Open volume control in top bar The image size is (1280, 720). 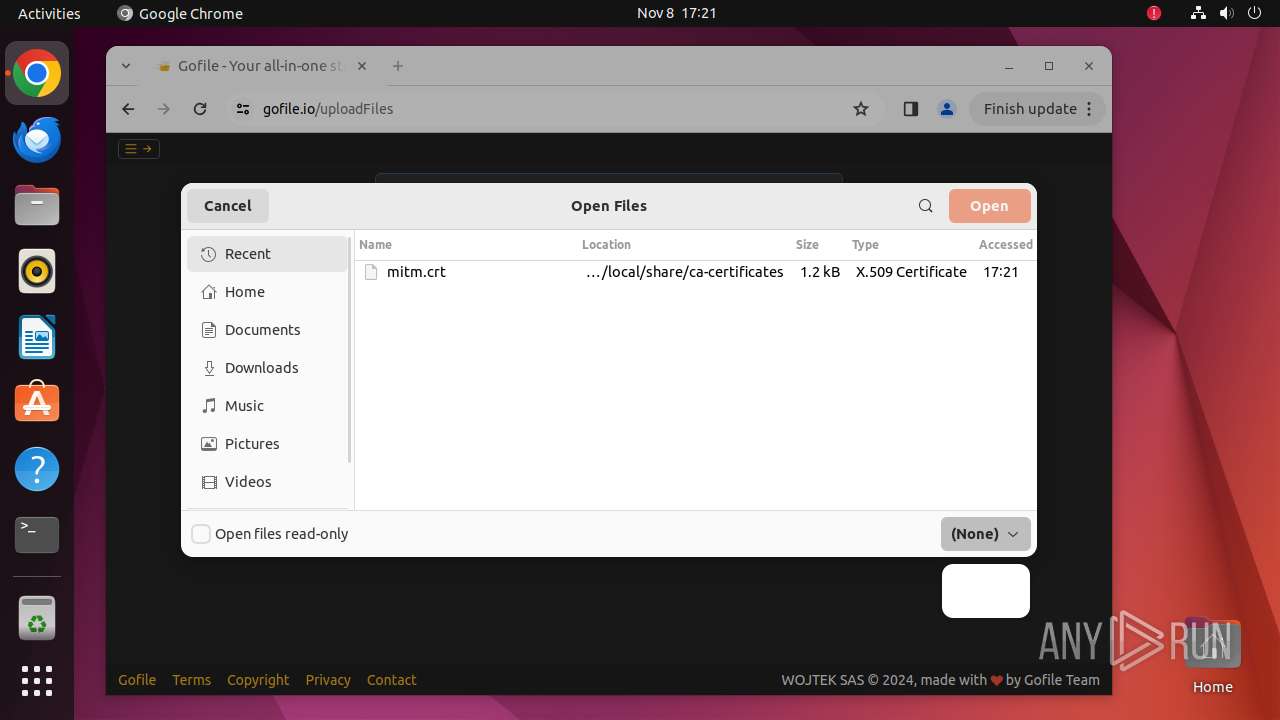coord(1226,13)
